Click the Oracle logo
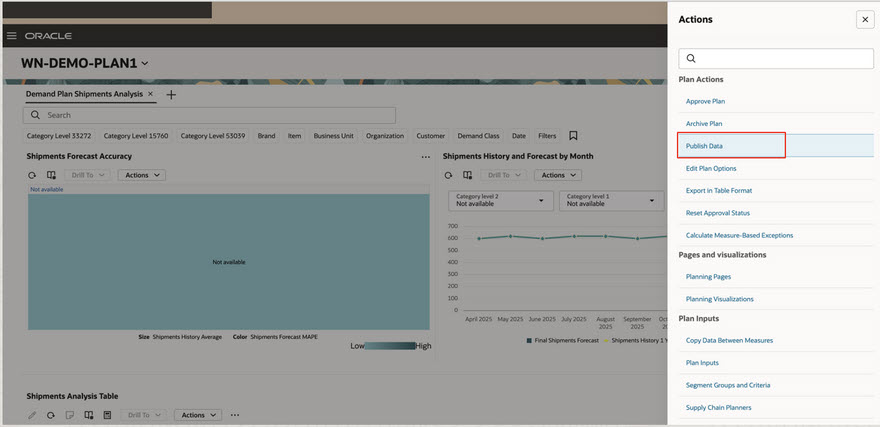 (x=48, y=36)
